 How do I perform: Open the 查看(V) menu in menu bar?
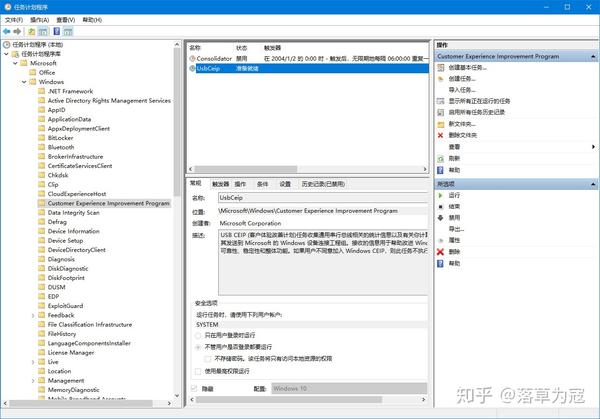pyautogui.click(x=65, y=20)
